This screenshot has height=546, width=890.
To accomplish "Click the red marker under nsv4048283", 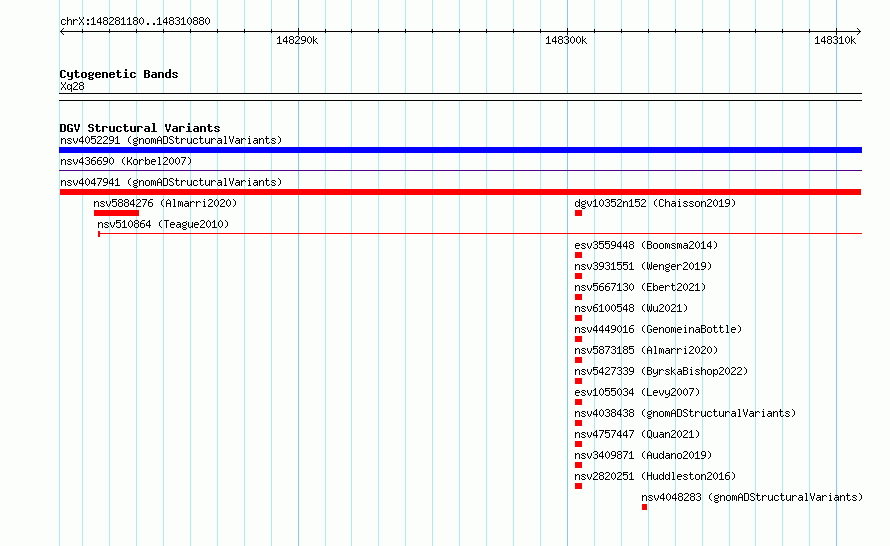I will pyautogui.click(x=644, y=507).
